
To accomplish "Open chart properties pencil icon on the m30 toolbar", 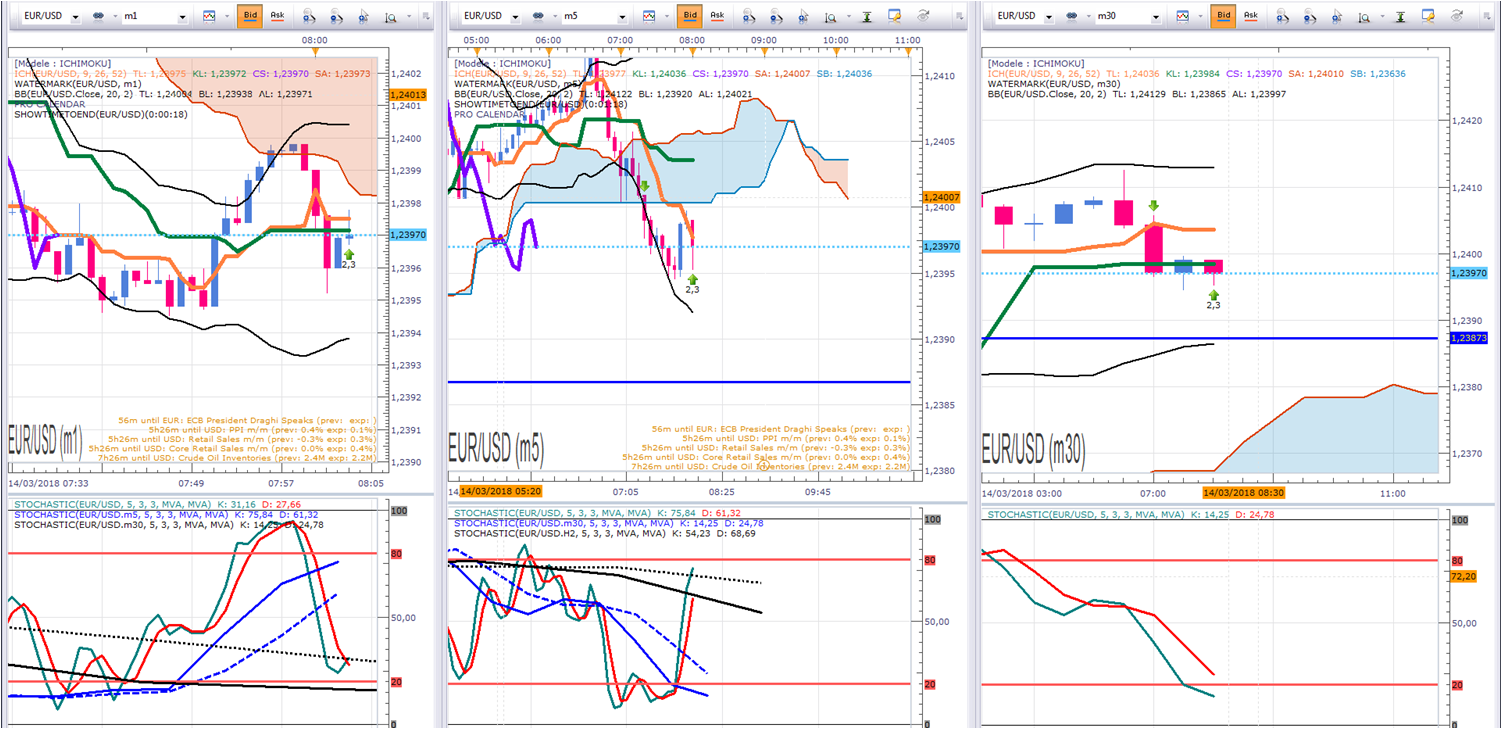I will click(x=1429, y=16).
